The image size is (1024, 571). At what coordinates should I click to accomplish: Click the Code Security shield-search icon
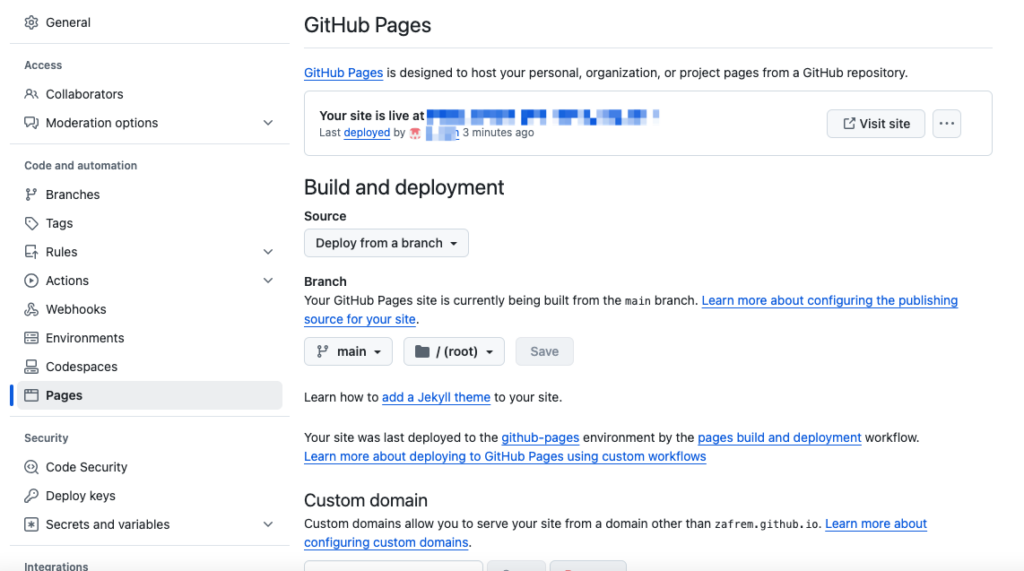point(31,467)
